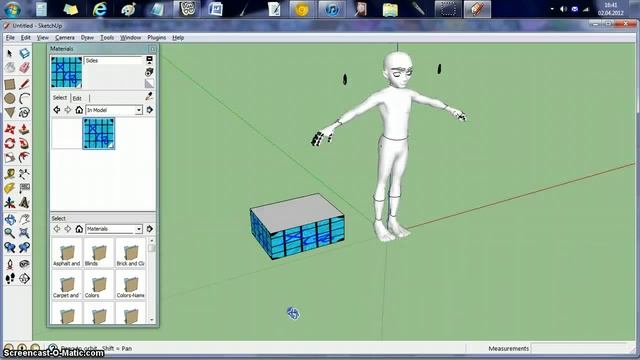Select the arrow Select tool

coord(10,53)
